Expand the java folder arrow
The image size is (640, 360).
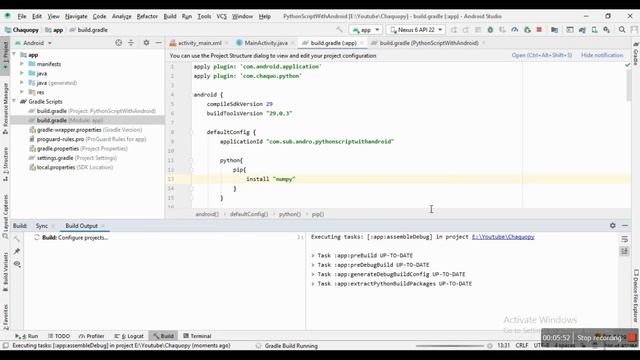point(22,73)
